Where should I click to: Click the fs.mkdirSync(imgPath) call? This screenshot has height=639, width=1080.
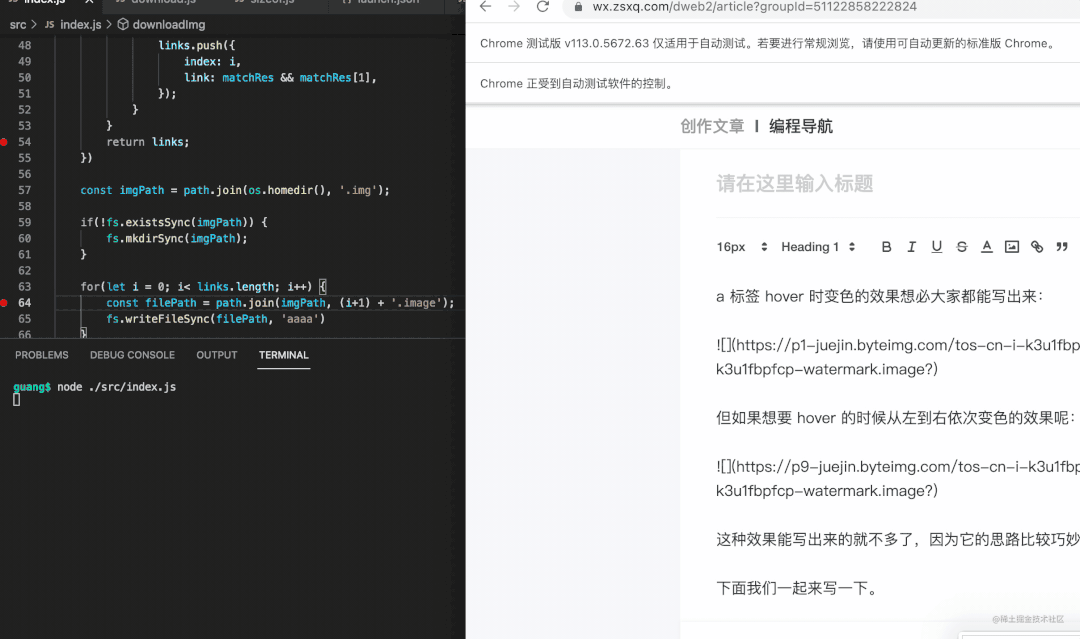[x=176, y=238]
